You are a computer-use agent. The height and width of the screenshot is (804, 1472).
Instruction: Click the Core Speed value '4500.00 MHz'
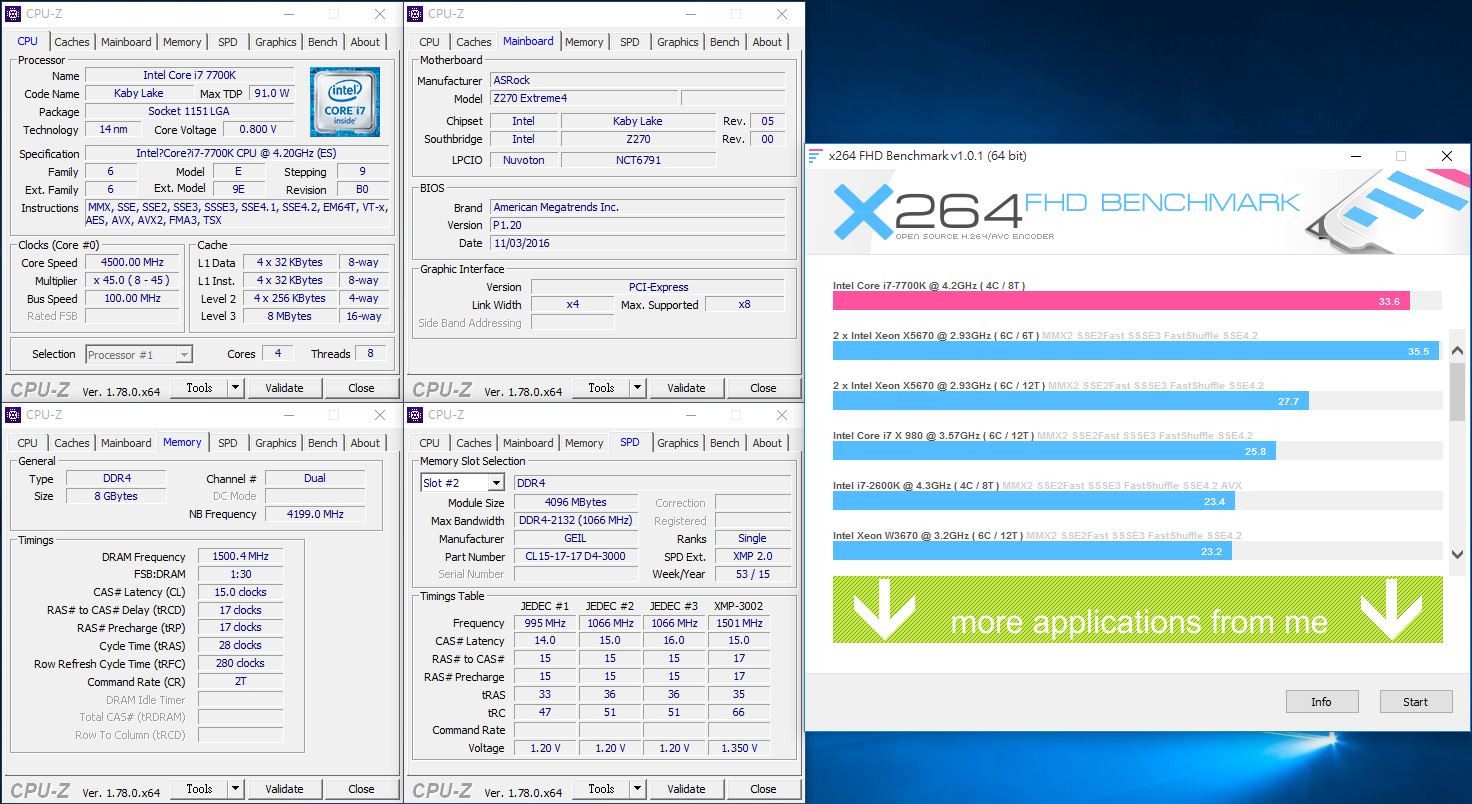click(x=133, y=263)
